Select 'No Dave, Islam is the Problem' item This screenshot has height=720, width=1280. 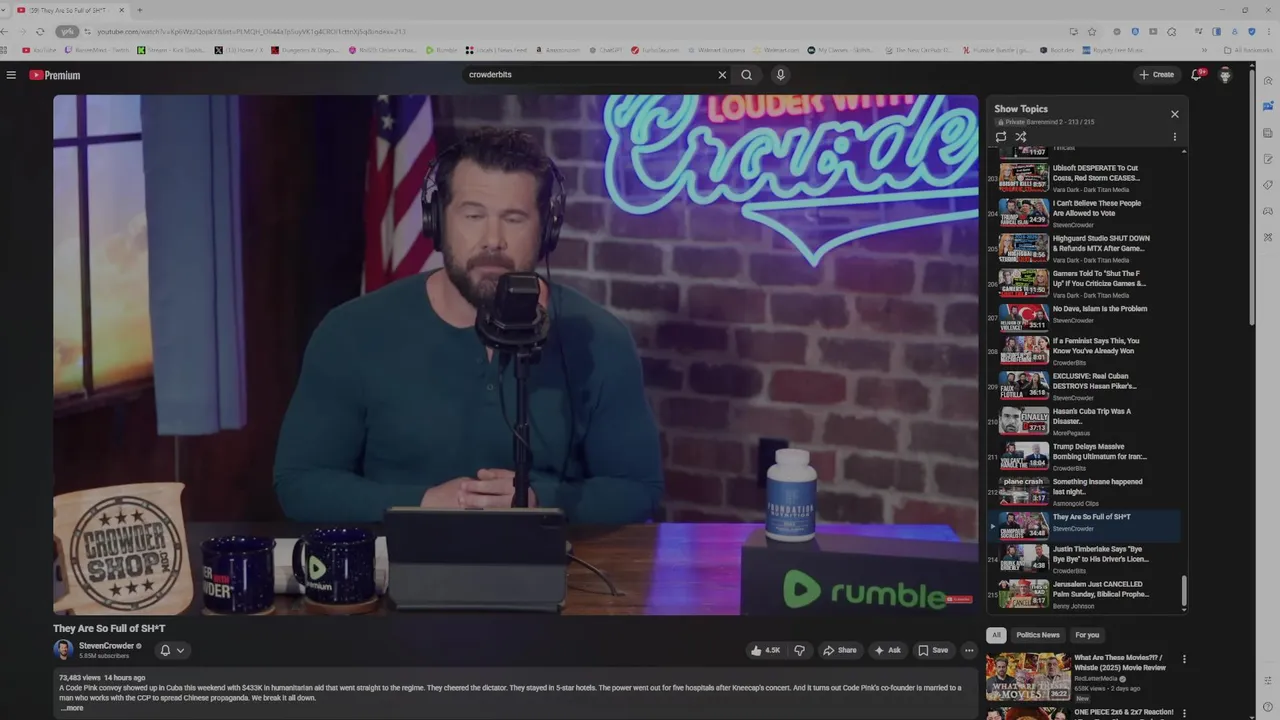1084,318
